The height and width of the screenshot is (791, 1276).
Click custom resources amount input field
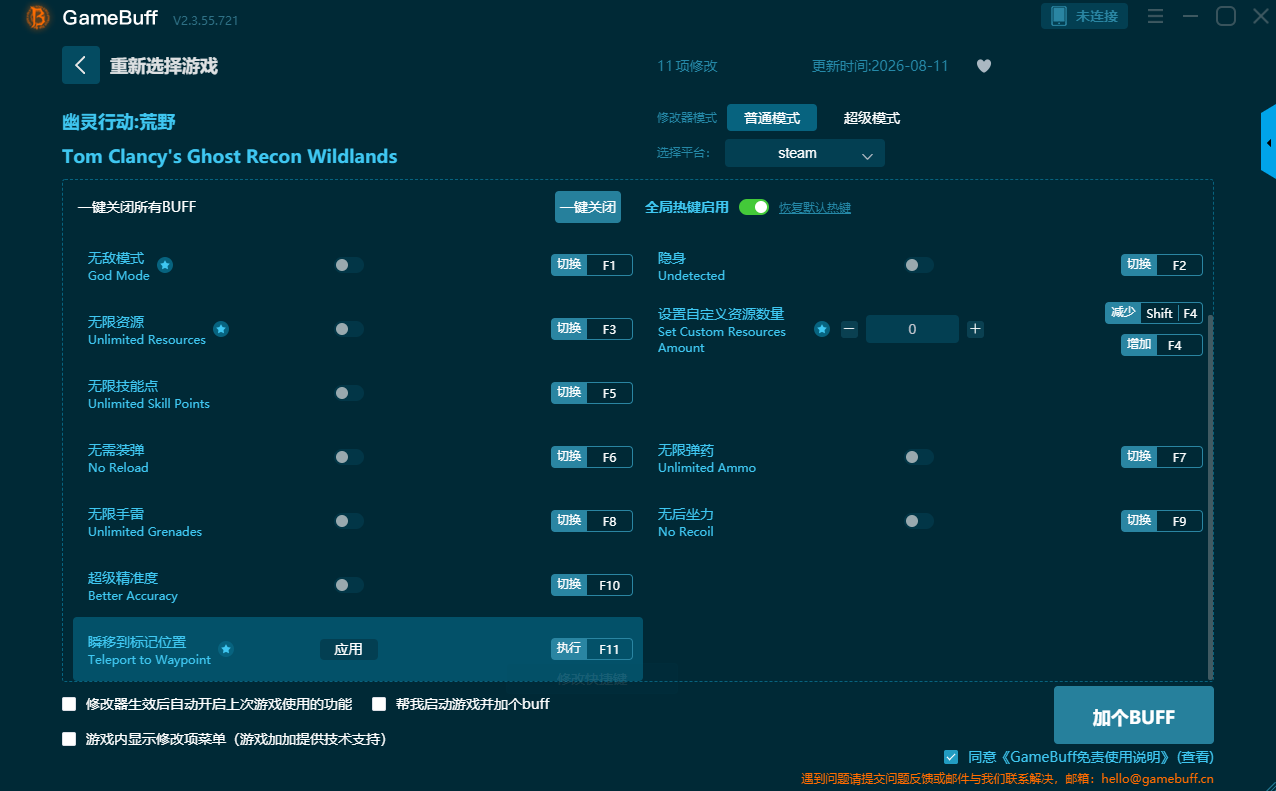pyautogui.click(x=912, y=329)
